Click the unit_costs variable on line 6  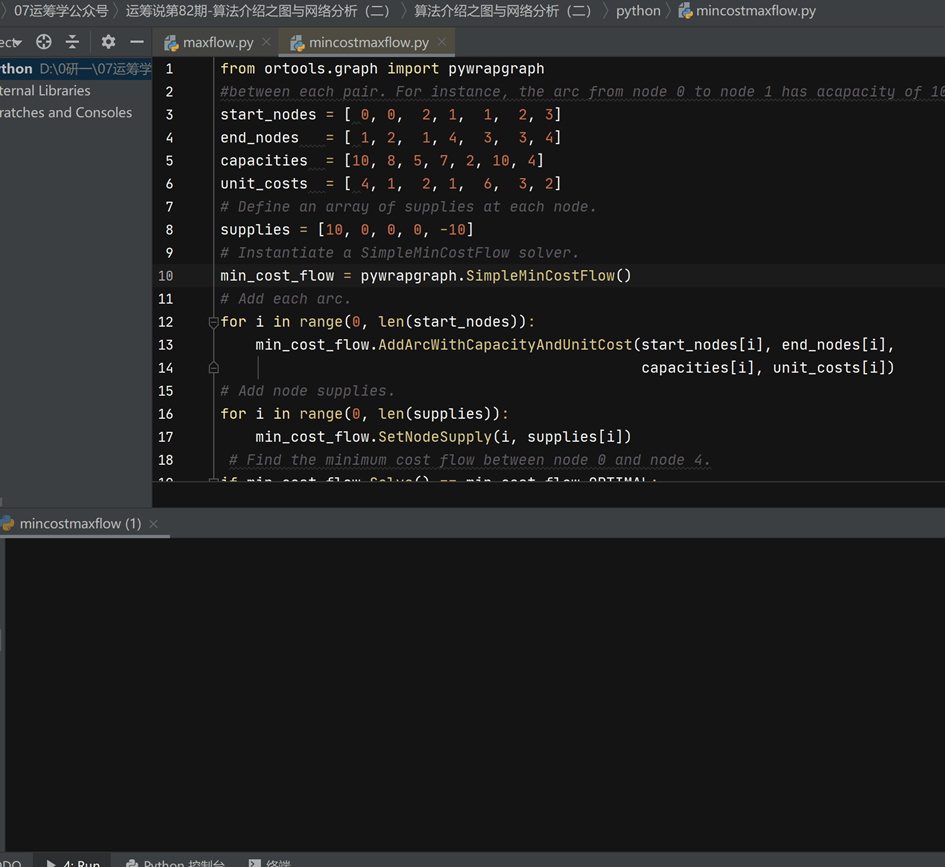click(x=264, y=184)
